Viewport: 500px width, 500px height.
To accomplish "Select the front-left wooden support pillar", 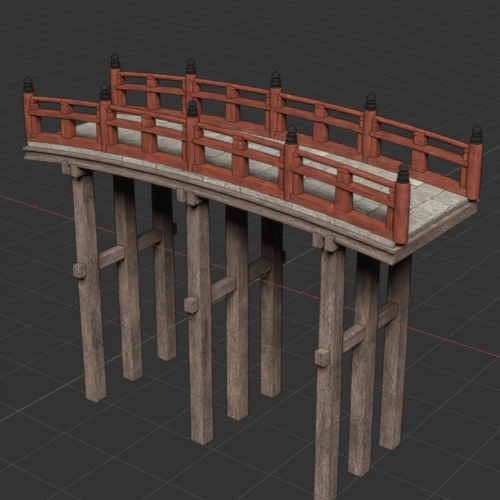I will point(89,287).
